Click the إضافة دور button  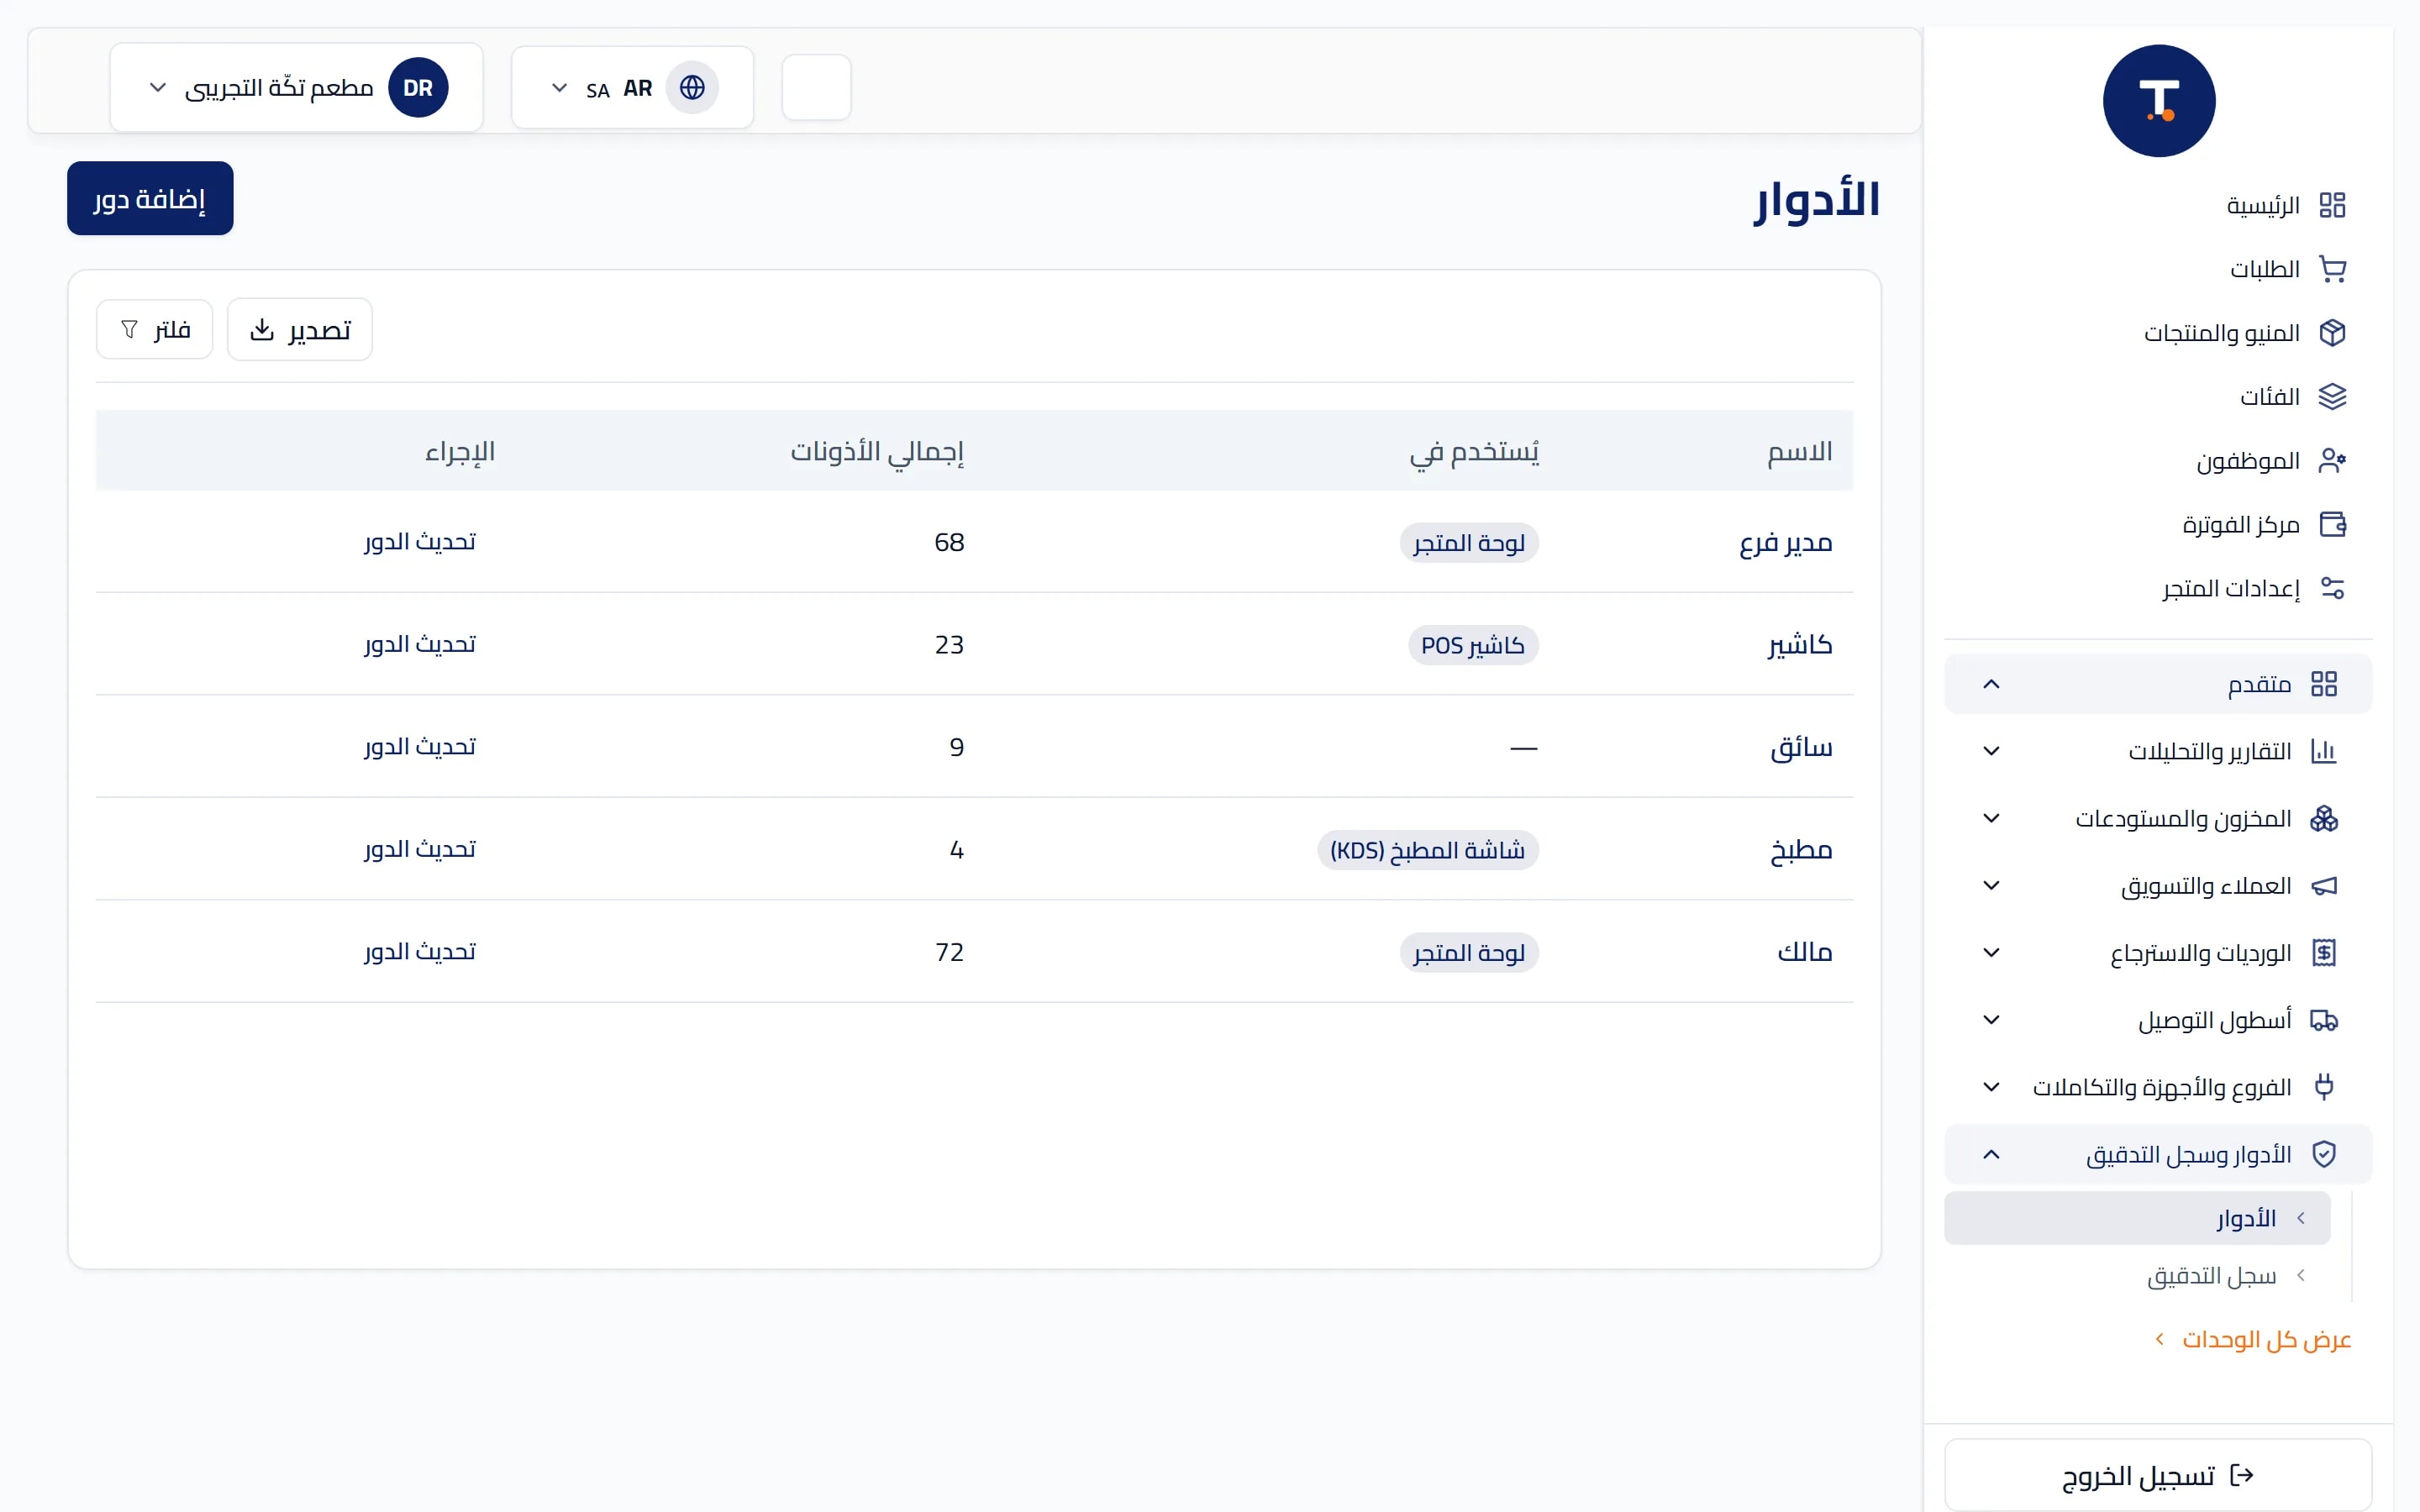150,199
